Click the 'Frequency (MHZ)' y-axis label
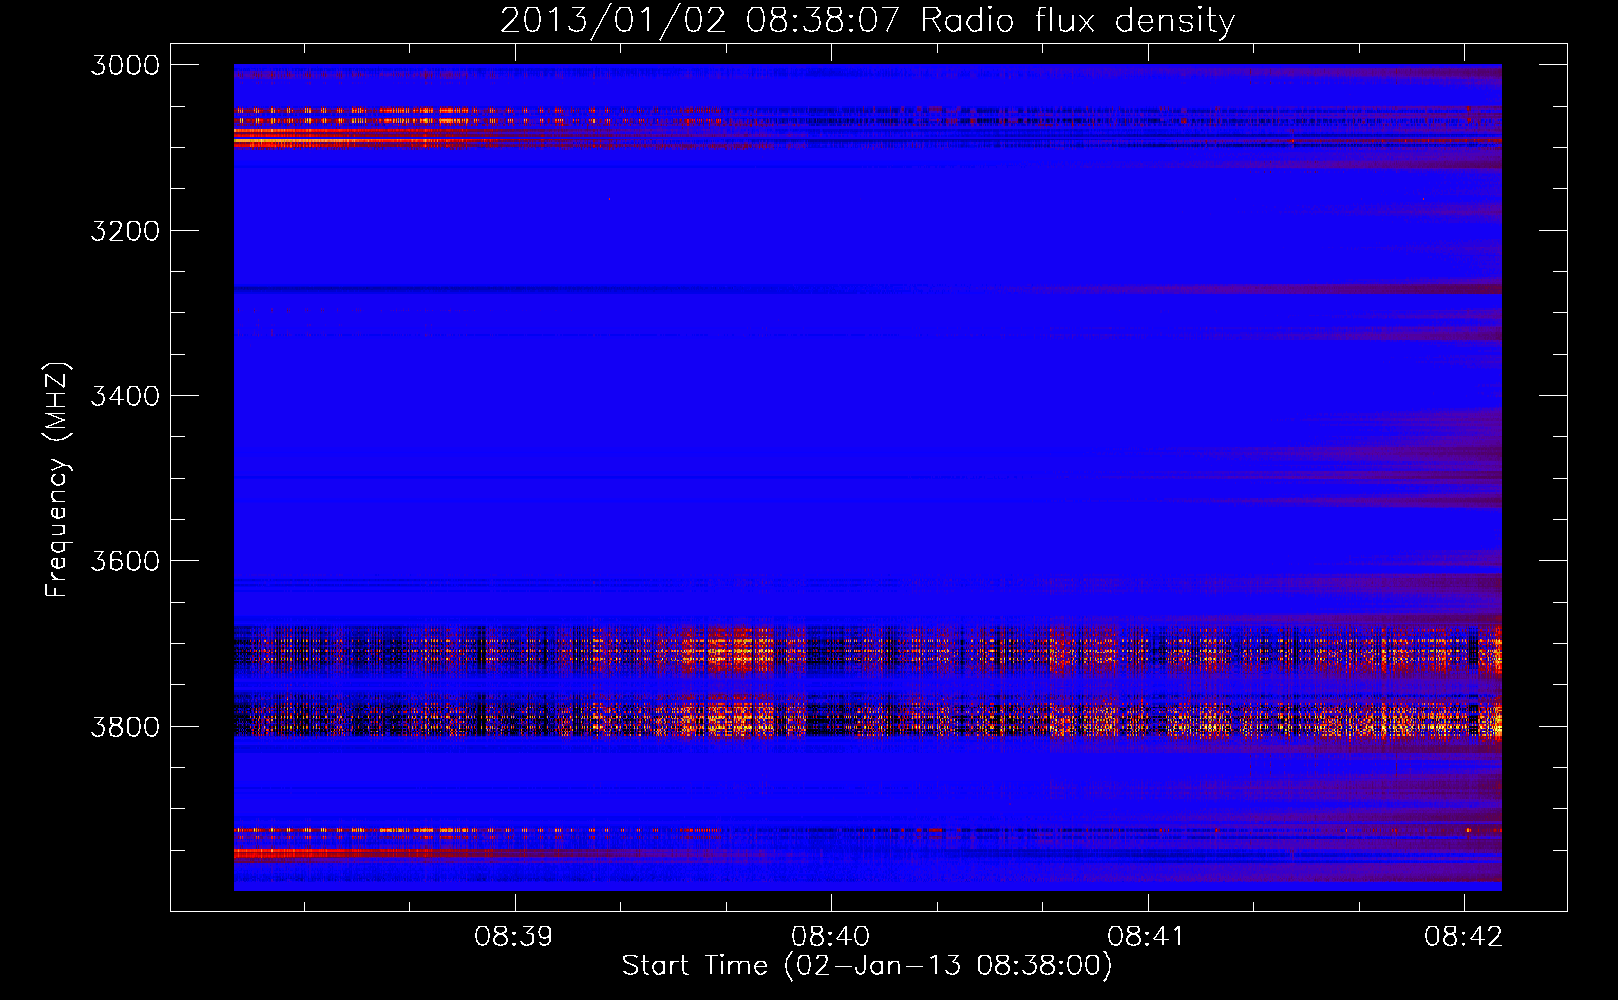This screenshot has height=1000, width=1618. pos(57,480)
